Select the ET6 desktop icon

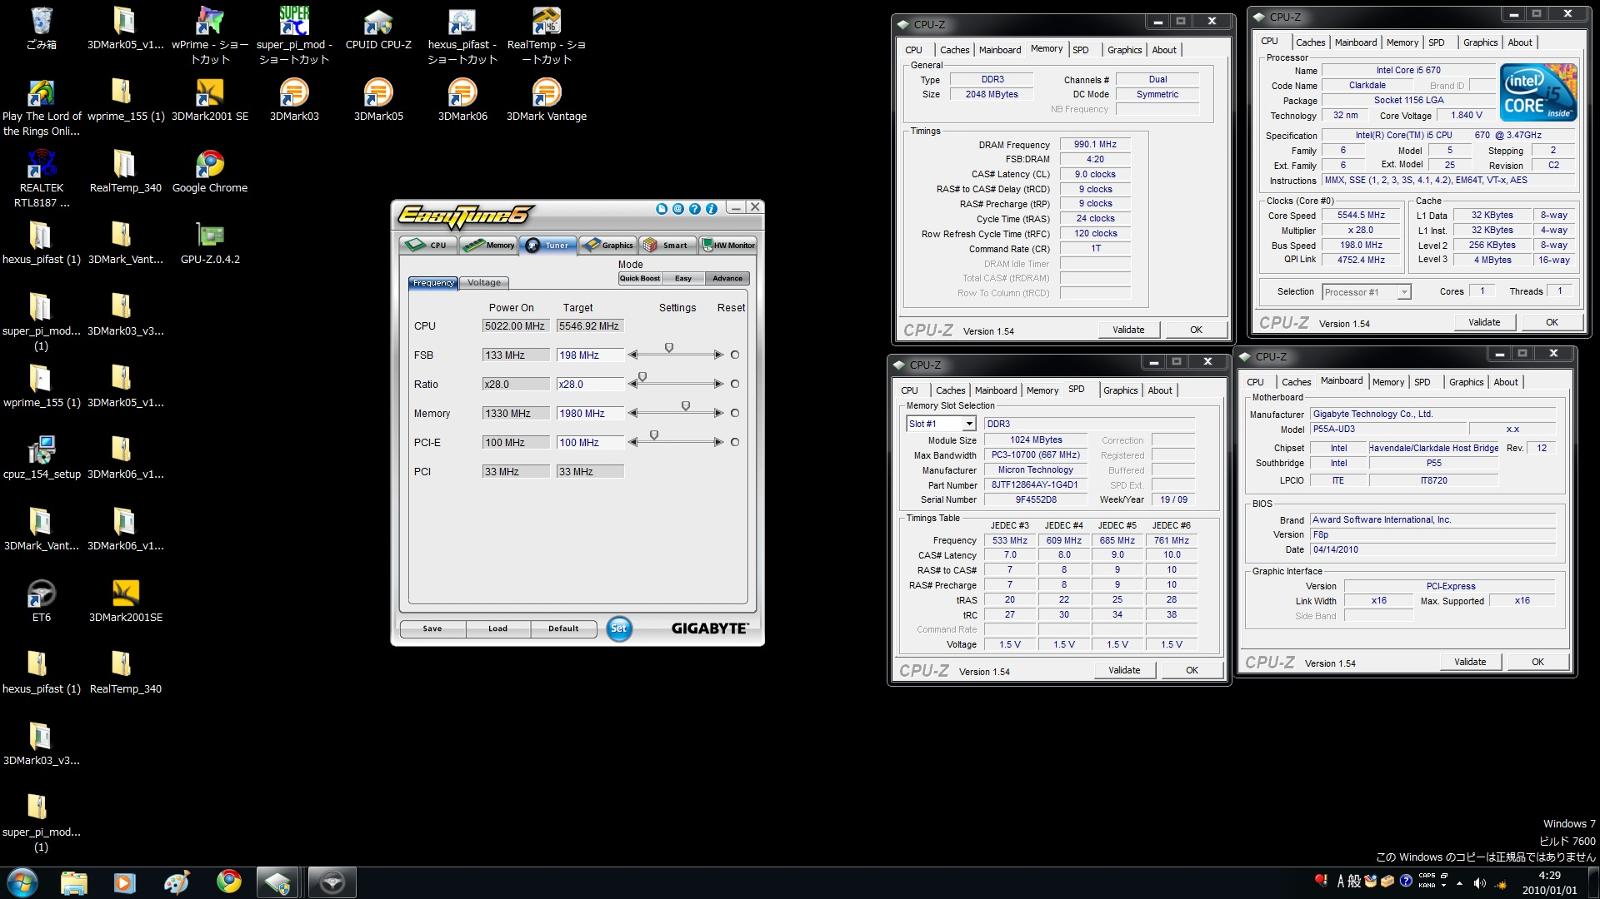(x=41, y=600)
